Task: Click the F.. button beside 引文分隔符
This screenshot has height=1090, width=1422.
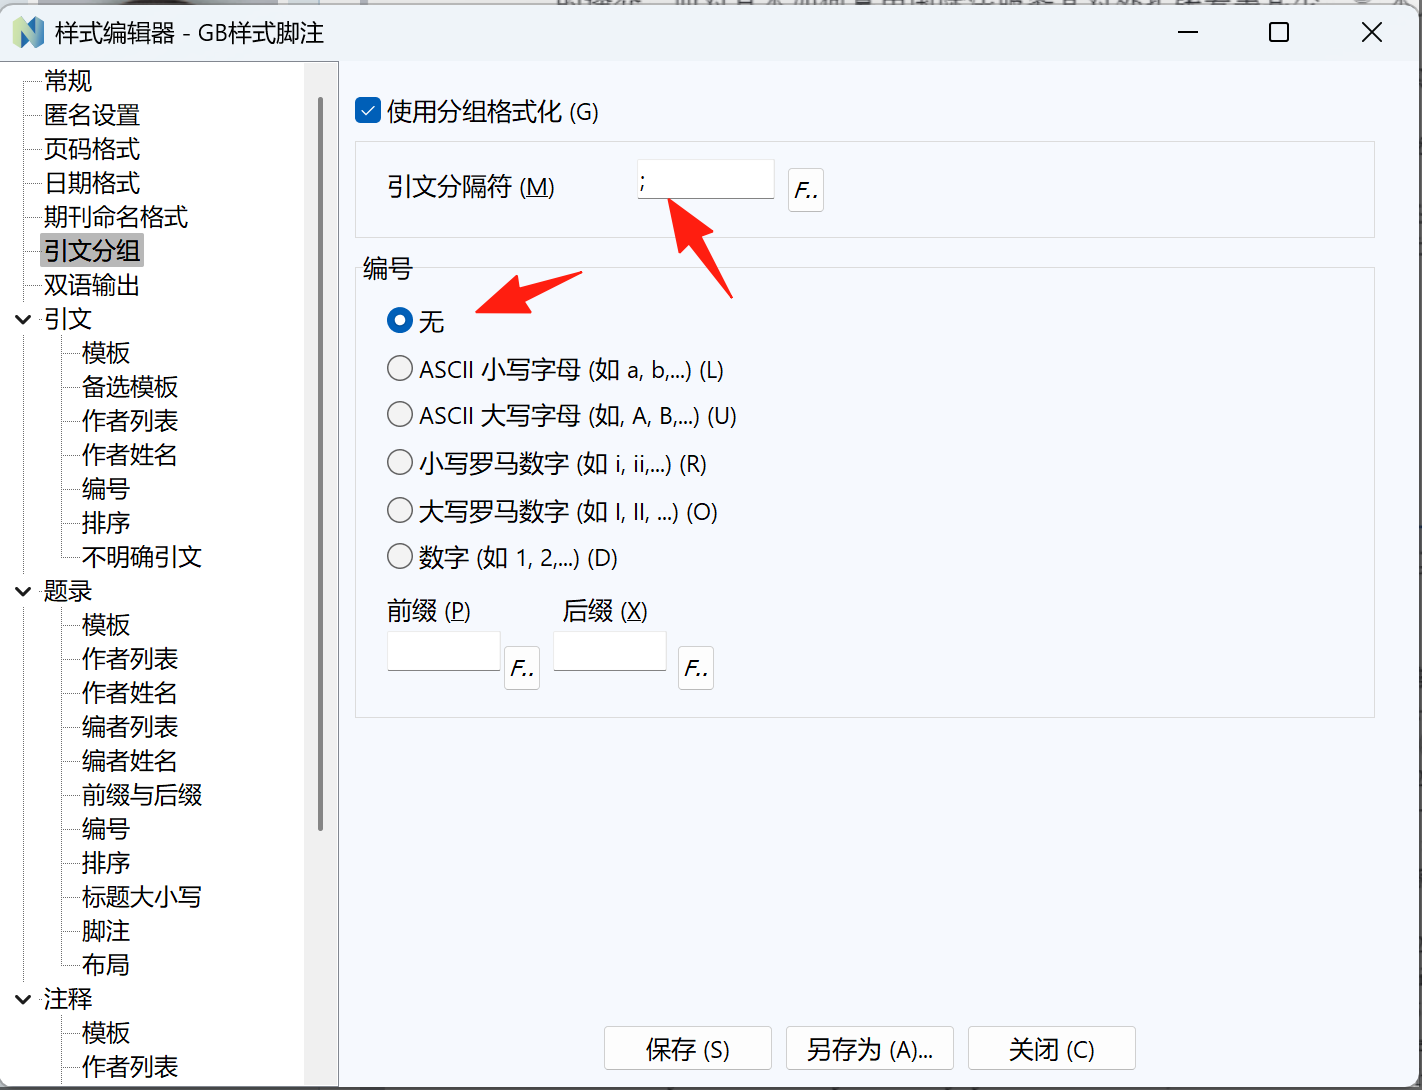Action: (806, 190)
